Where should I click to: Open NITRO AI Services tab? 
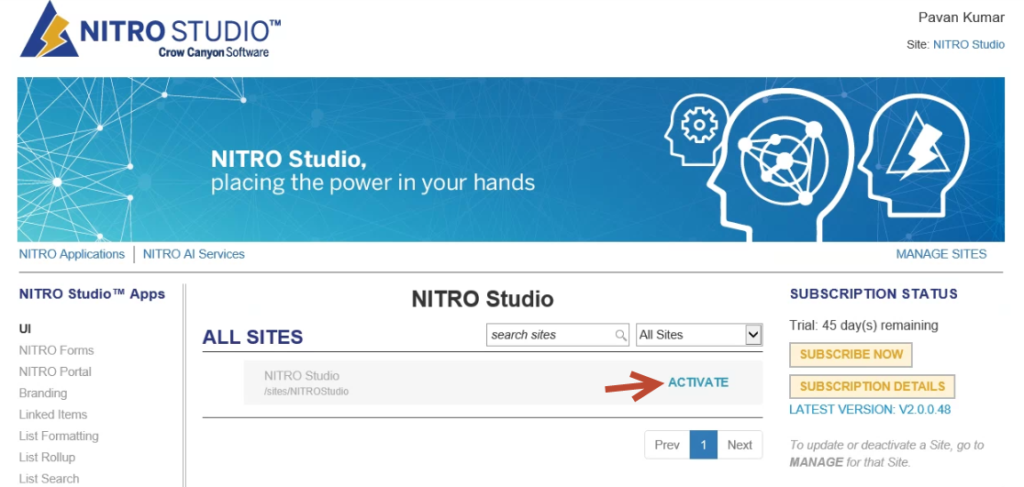[194, 254]
